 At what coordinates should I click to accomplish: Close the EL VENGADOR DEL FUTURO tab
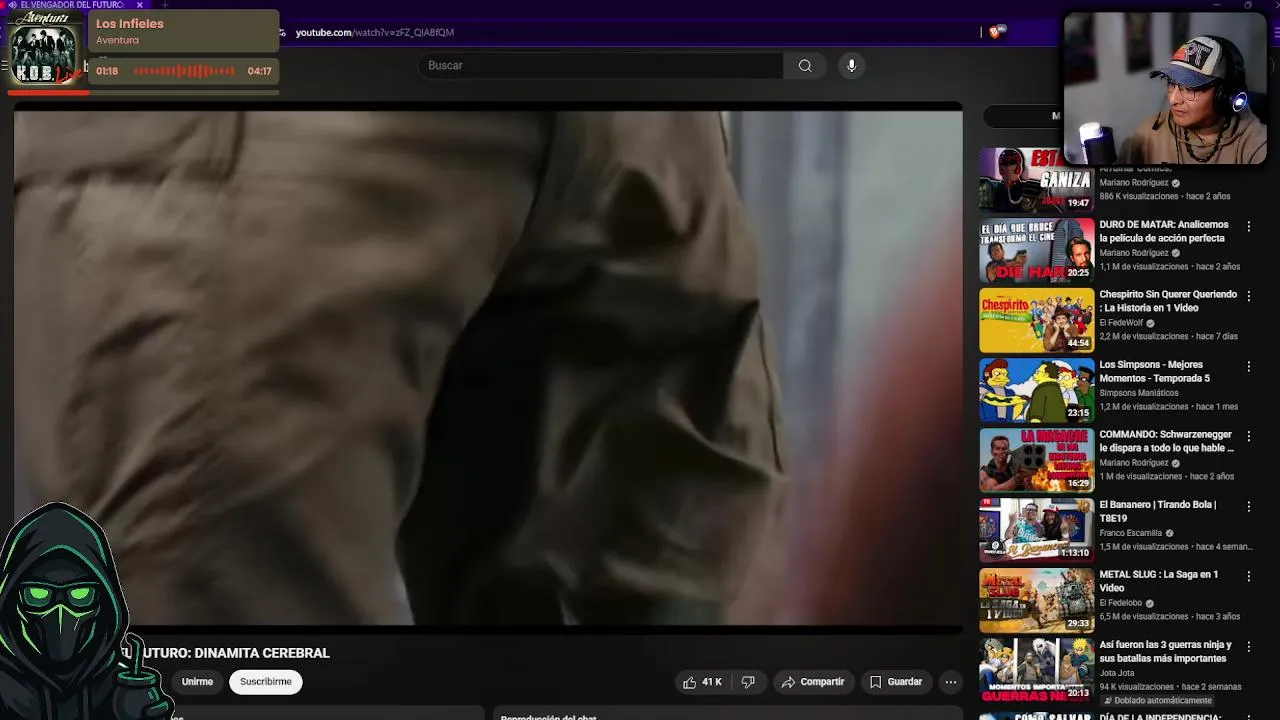(140, 5)
